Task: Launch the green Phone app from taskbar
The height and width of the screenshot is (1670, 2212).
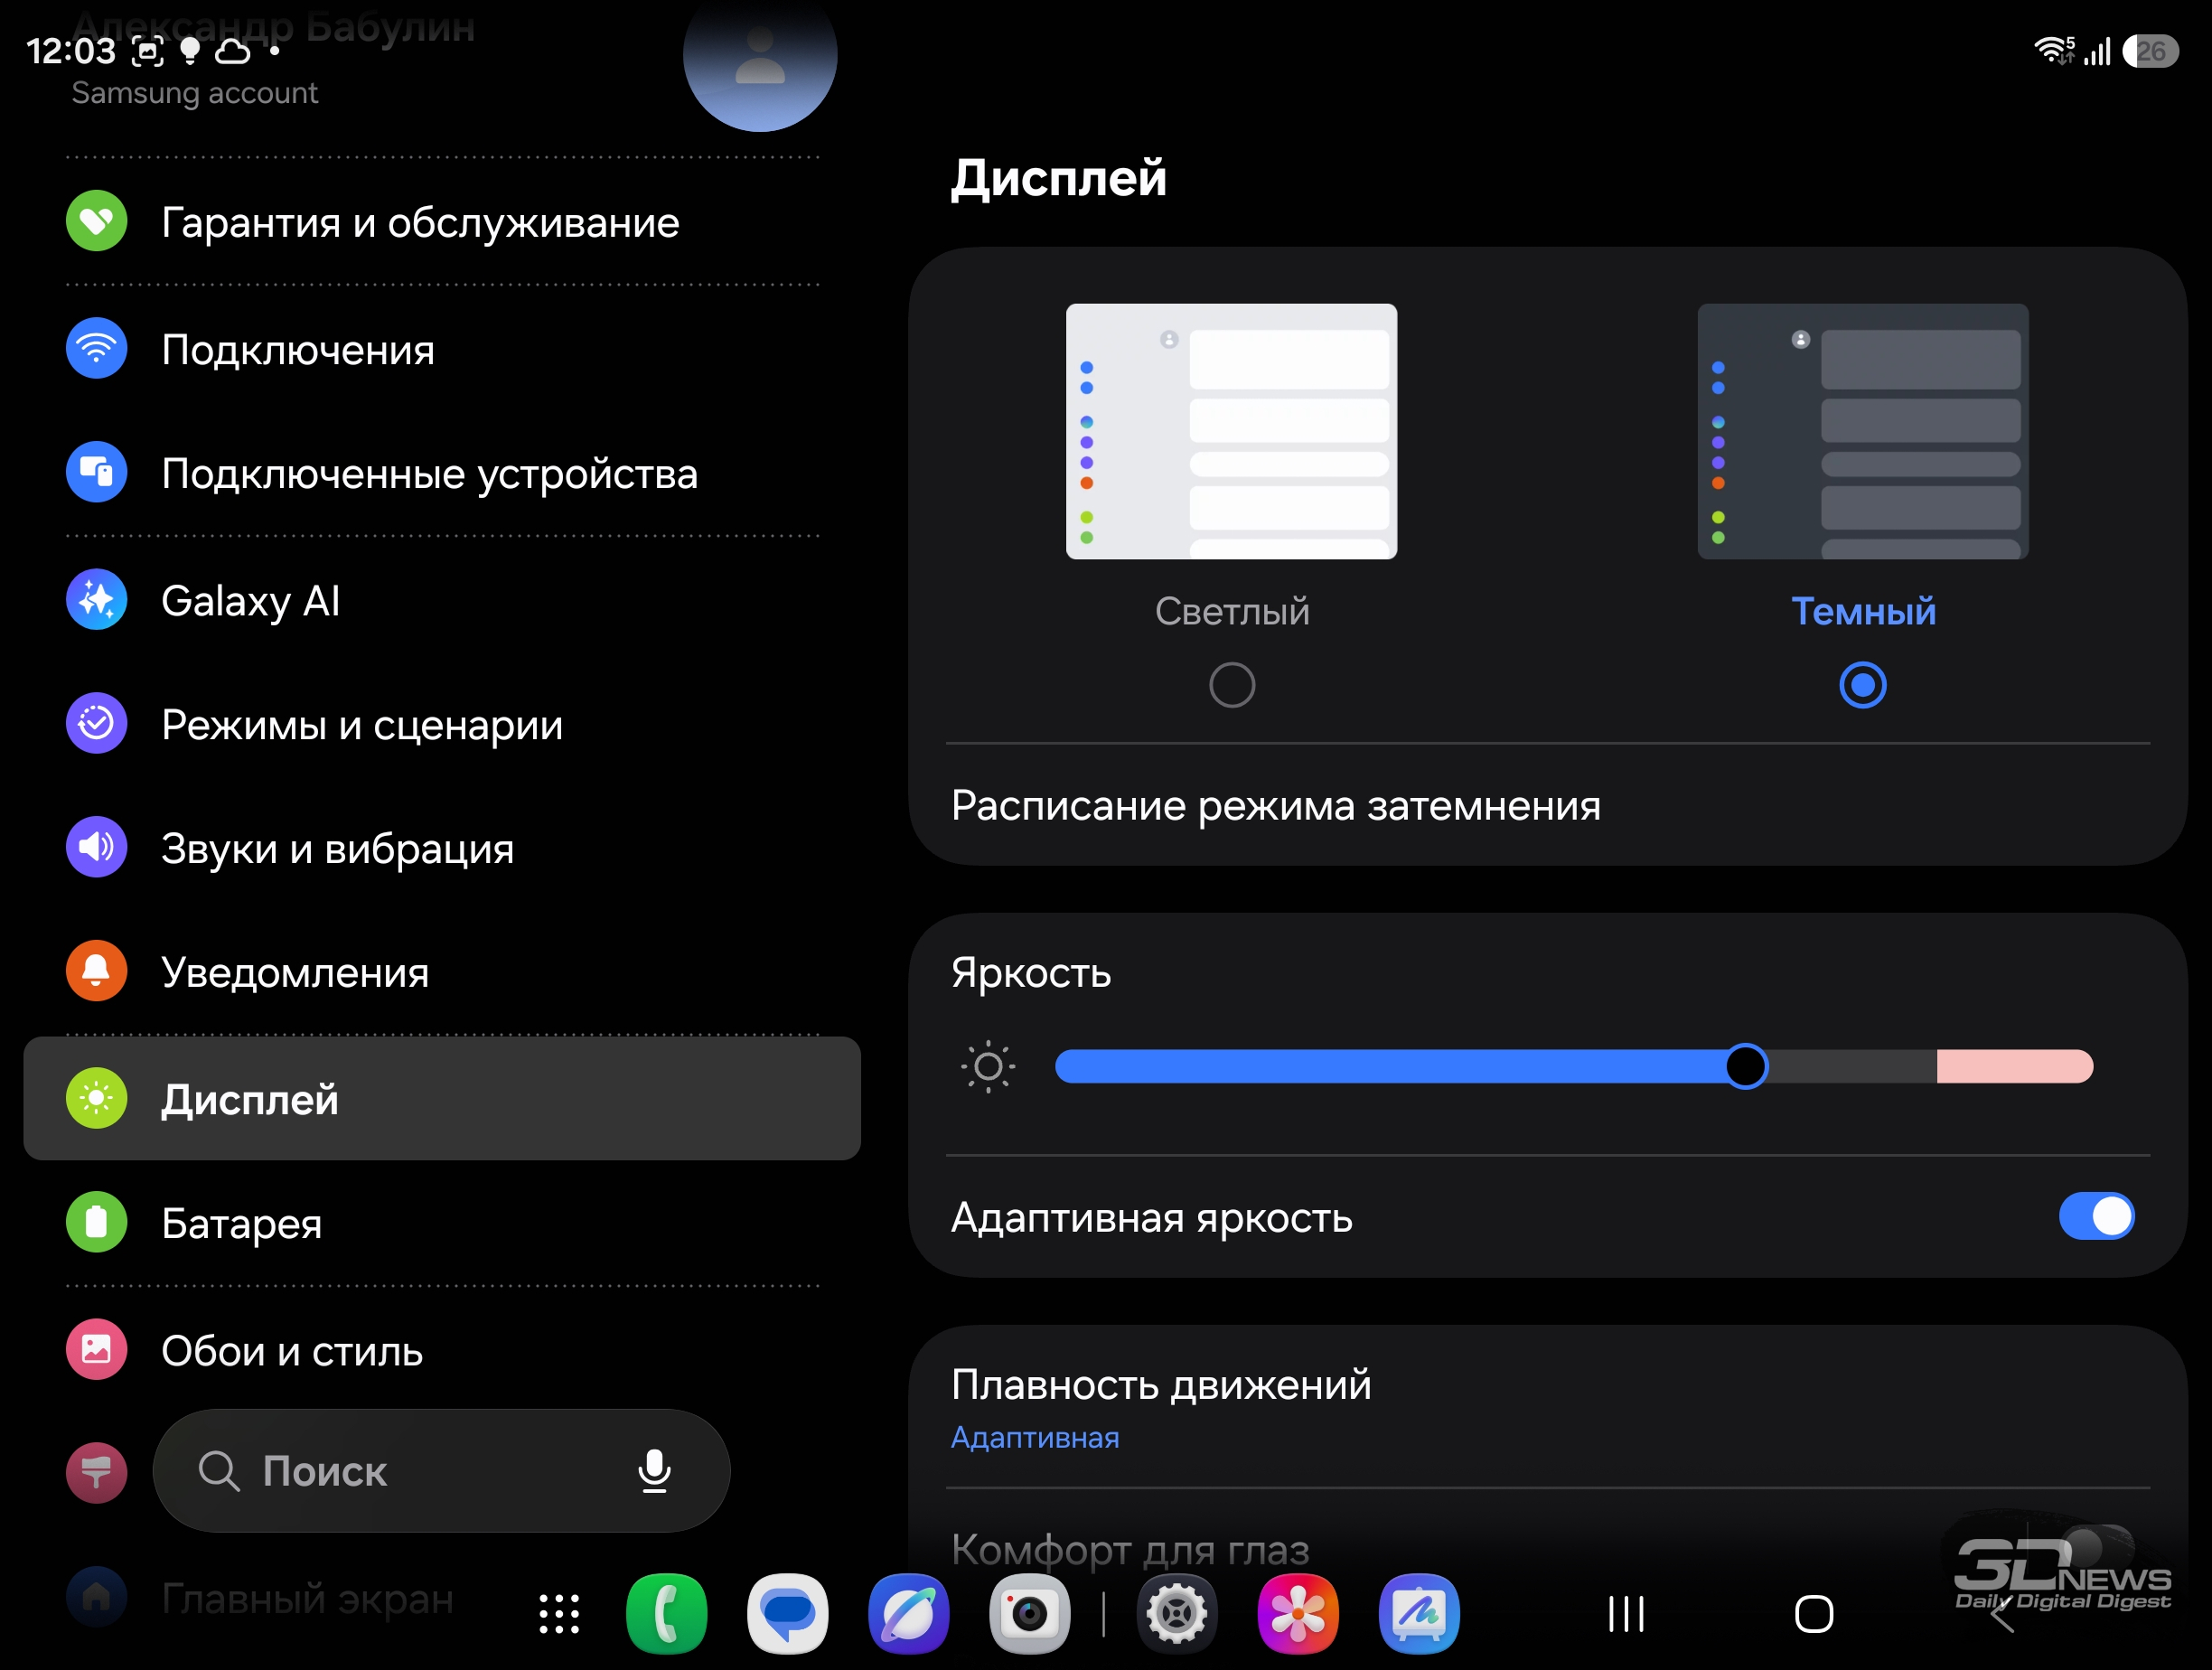Action: coord(667,1614)
